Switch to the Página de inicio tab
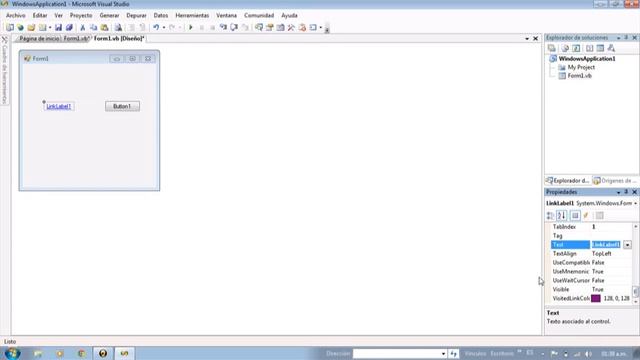 (x=39, y=38)
